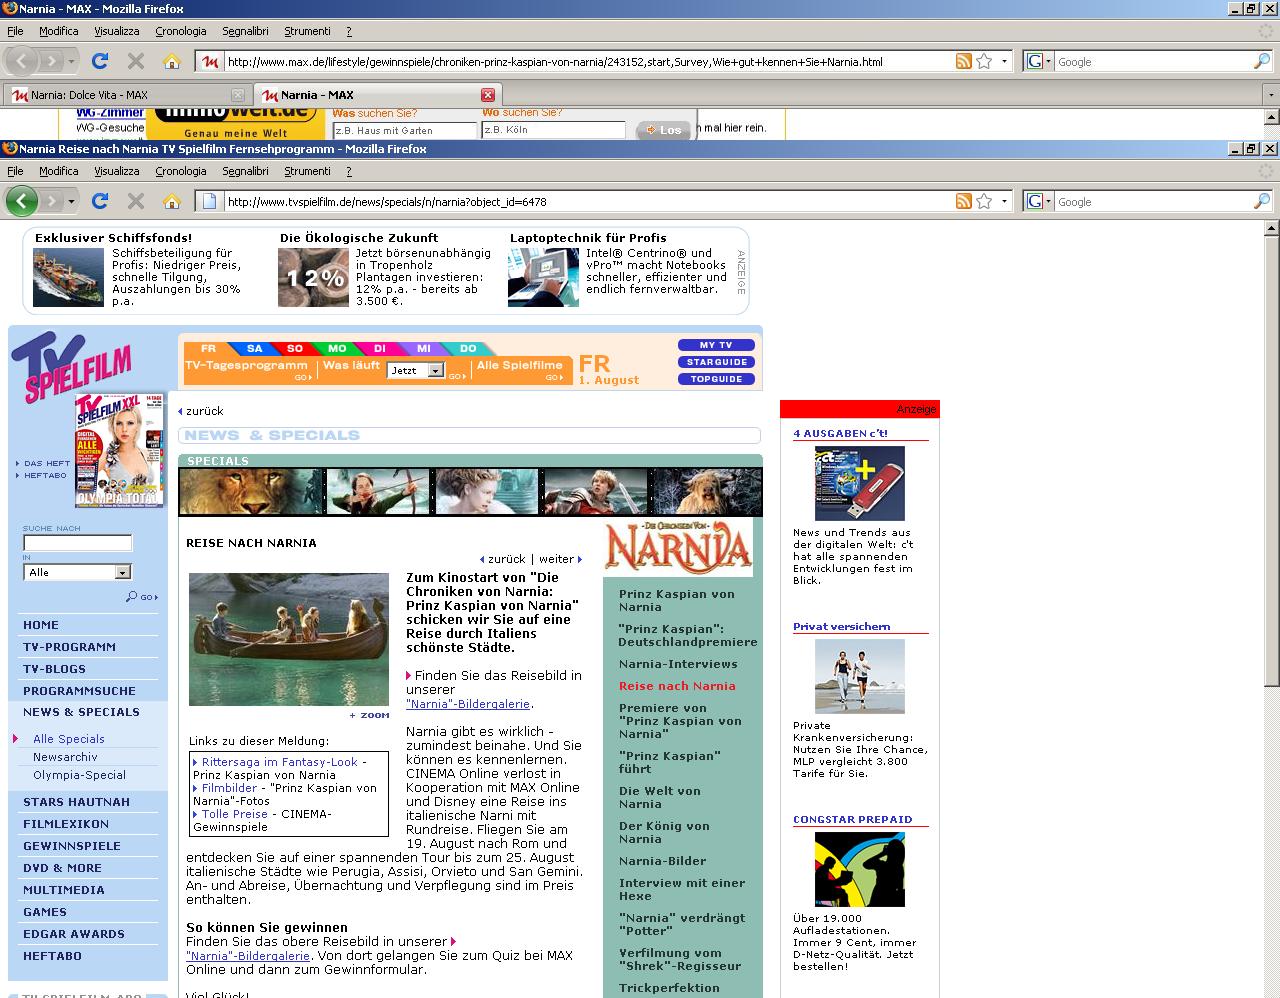1280x998 pixels.
Task: Click Stop icon in TV Spielfilm window toolbar
Action: pyautogui.click(x=136, y=201)
